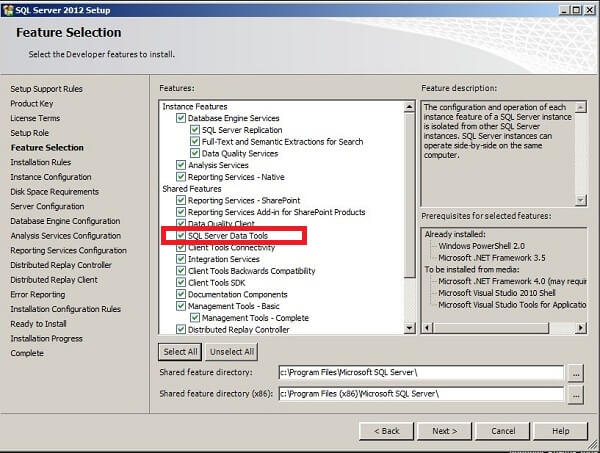
Task: Toggle Database Engine Services checkbox
Action: (x=181, y=118)
